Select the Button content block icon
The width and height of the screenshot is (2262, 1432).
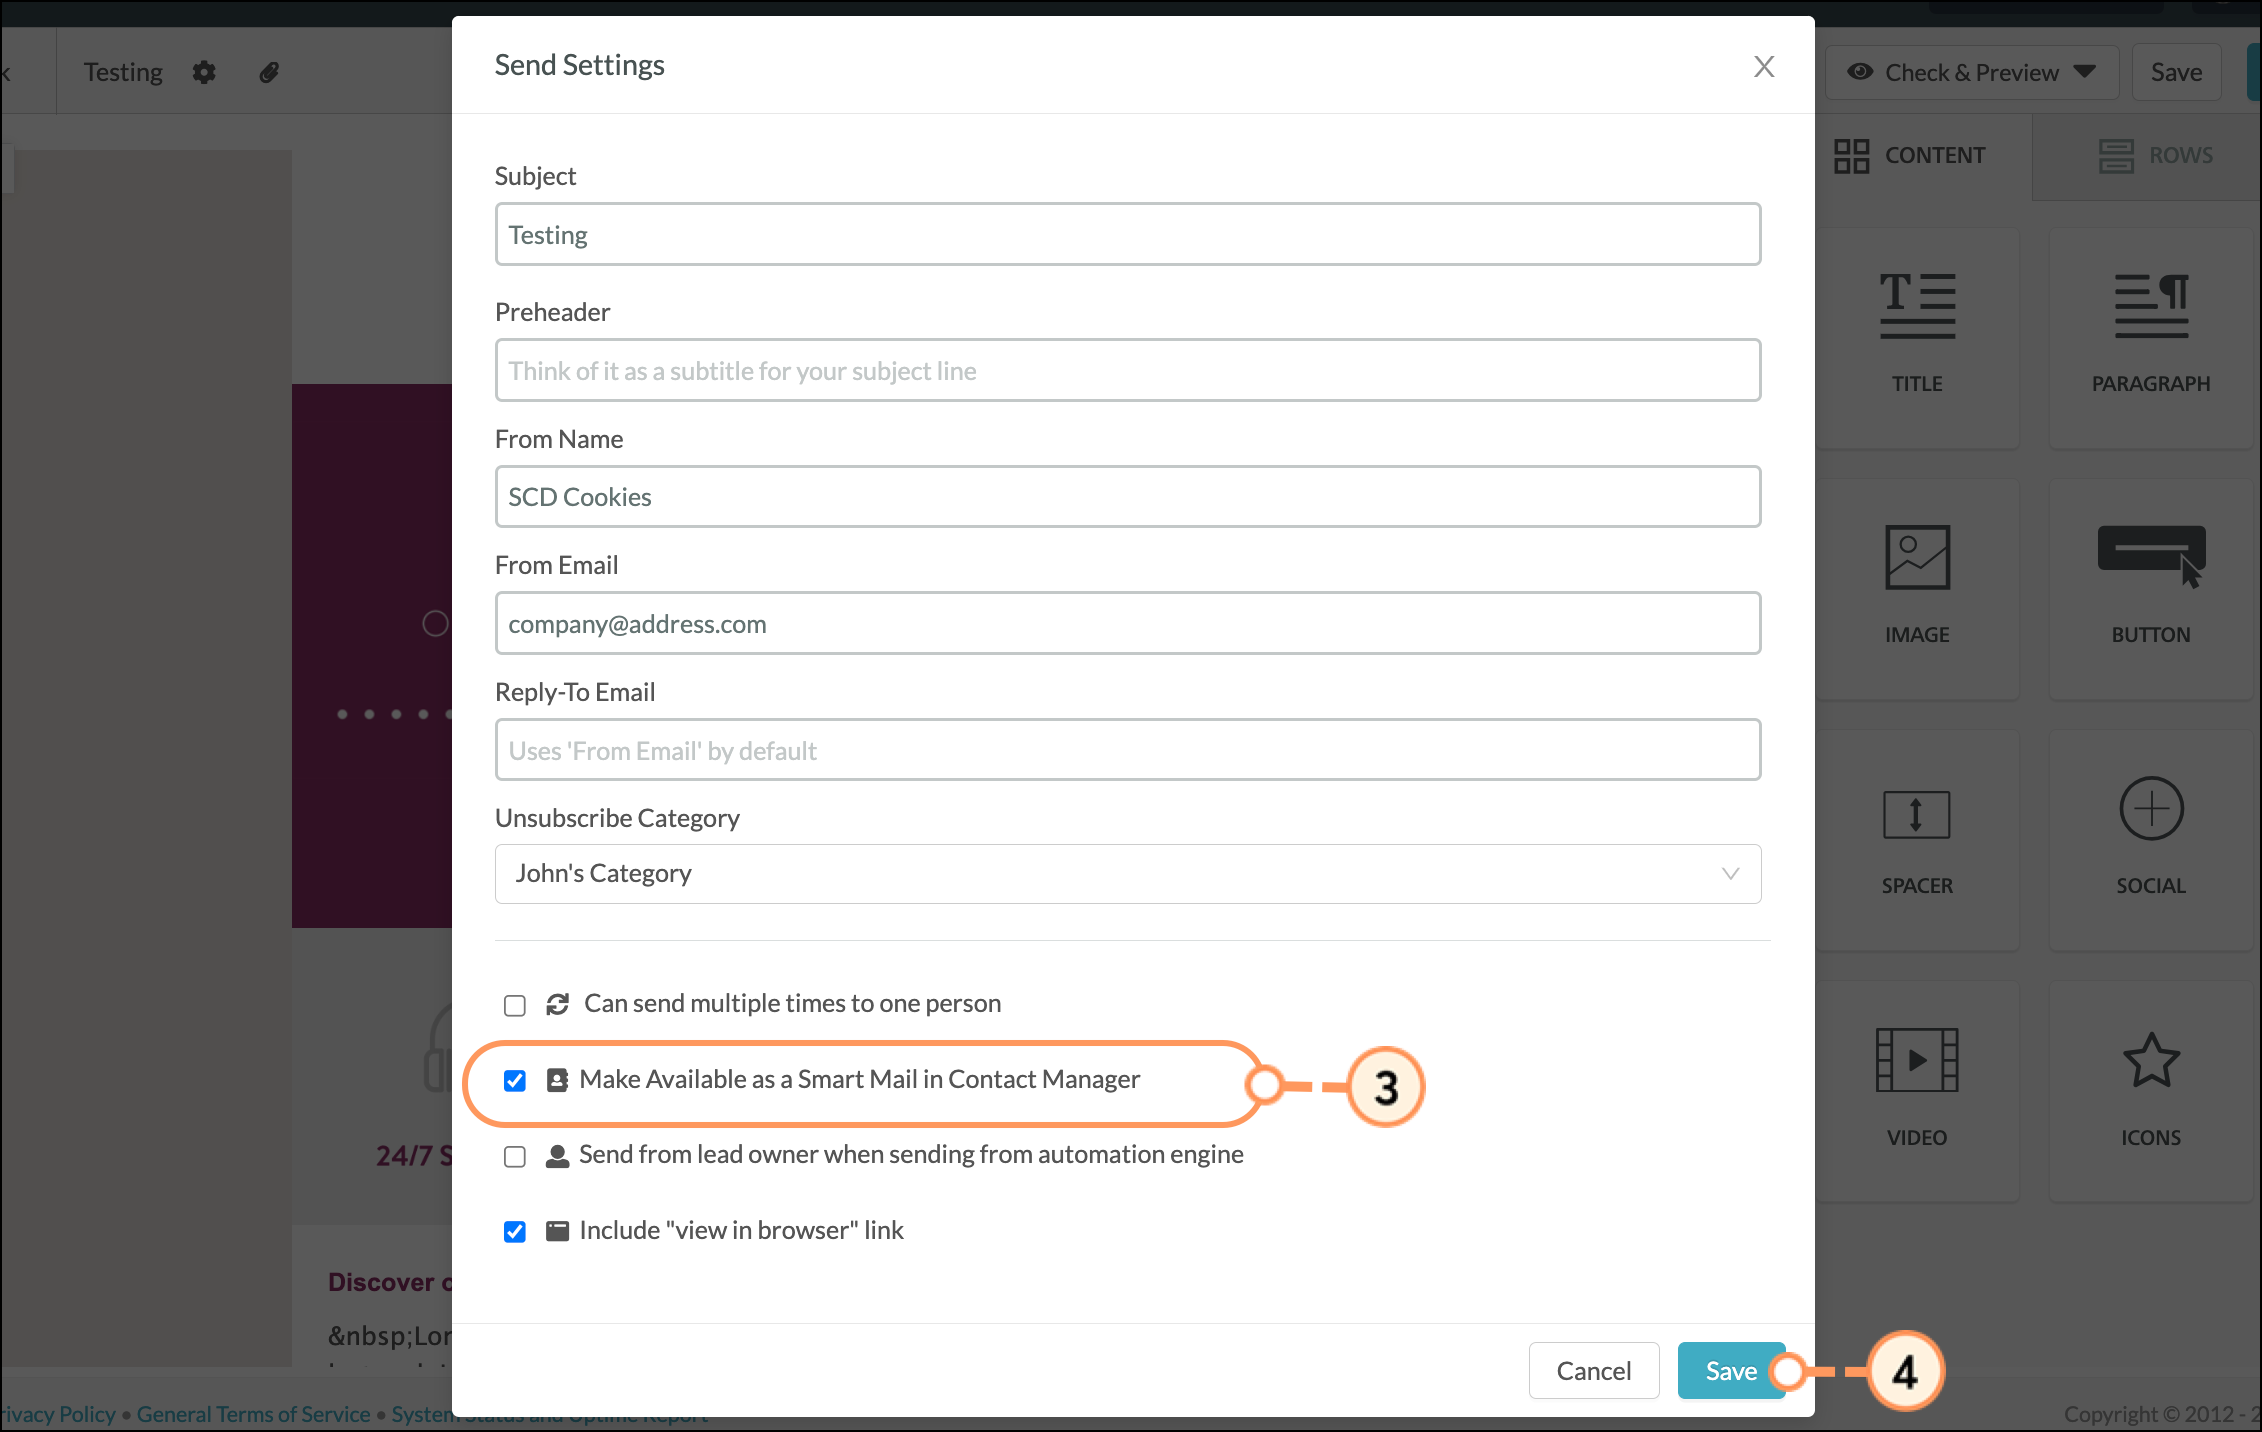pos(2151,557)
